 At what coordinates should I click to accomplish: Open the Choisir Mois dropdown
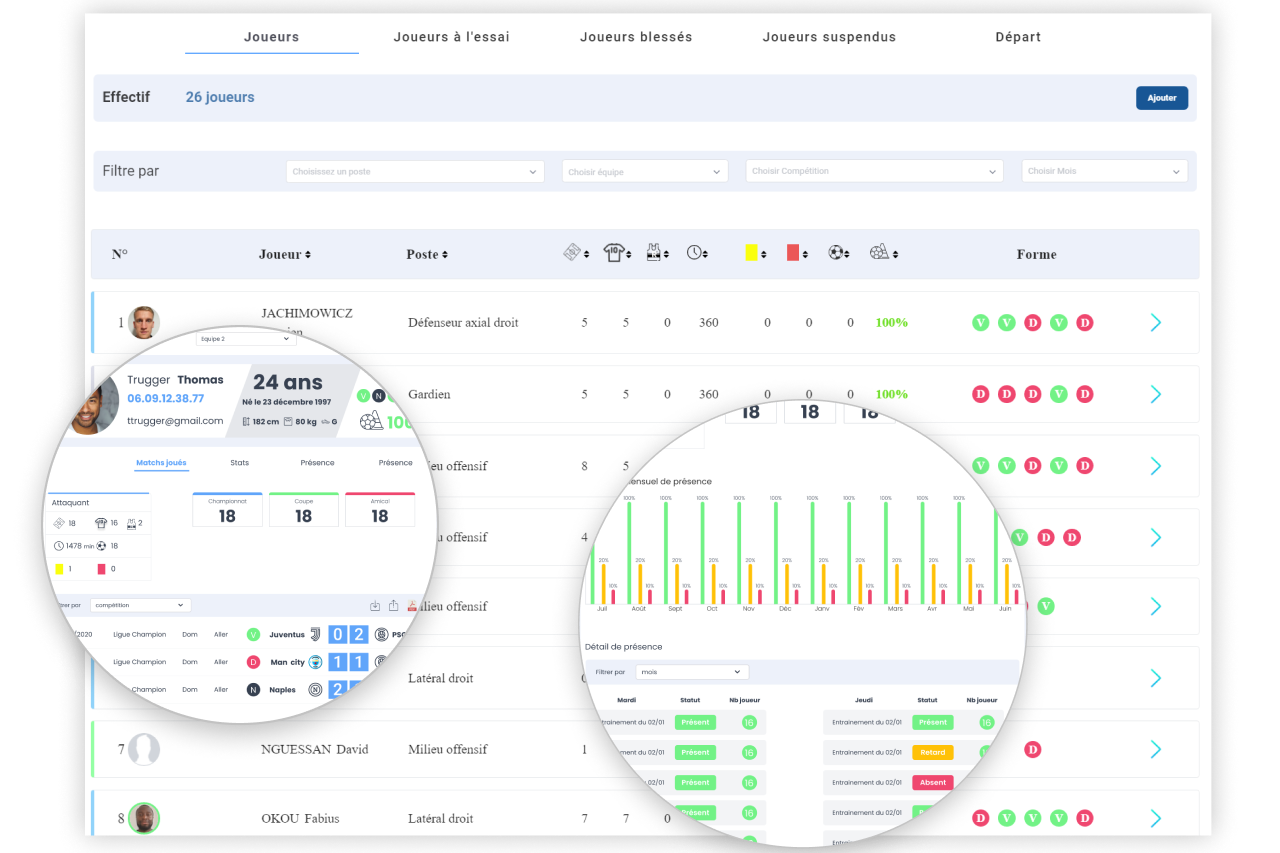(x=1105, y=171)
